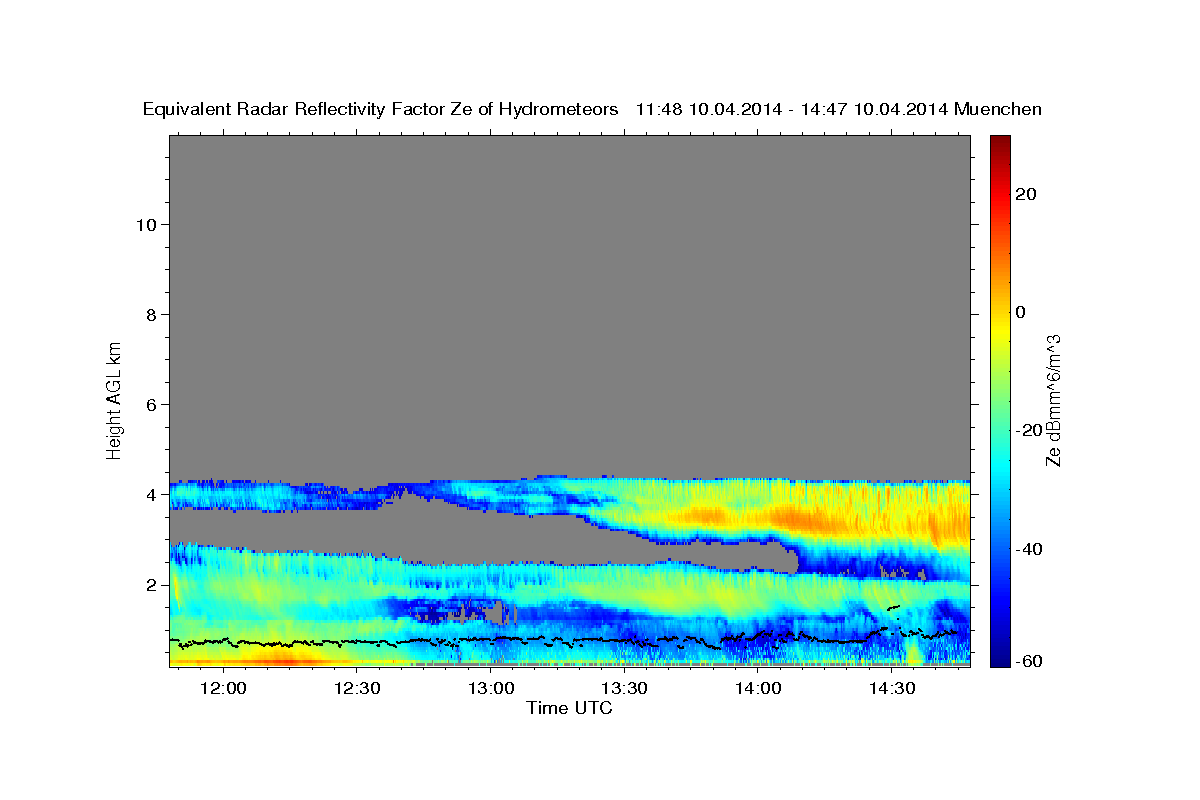This screenshot has width=1200, height=800.
Task: Click the 13:30 time tick label
Action: 625,689
